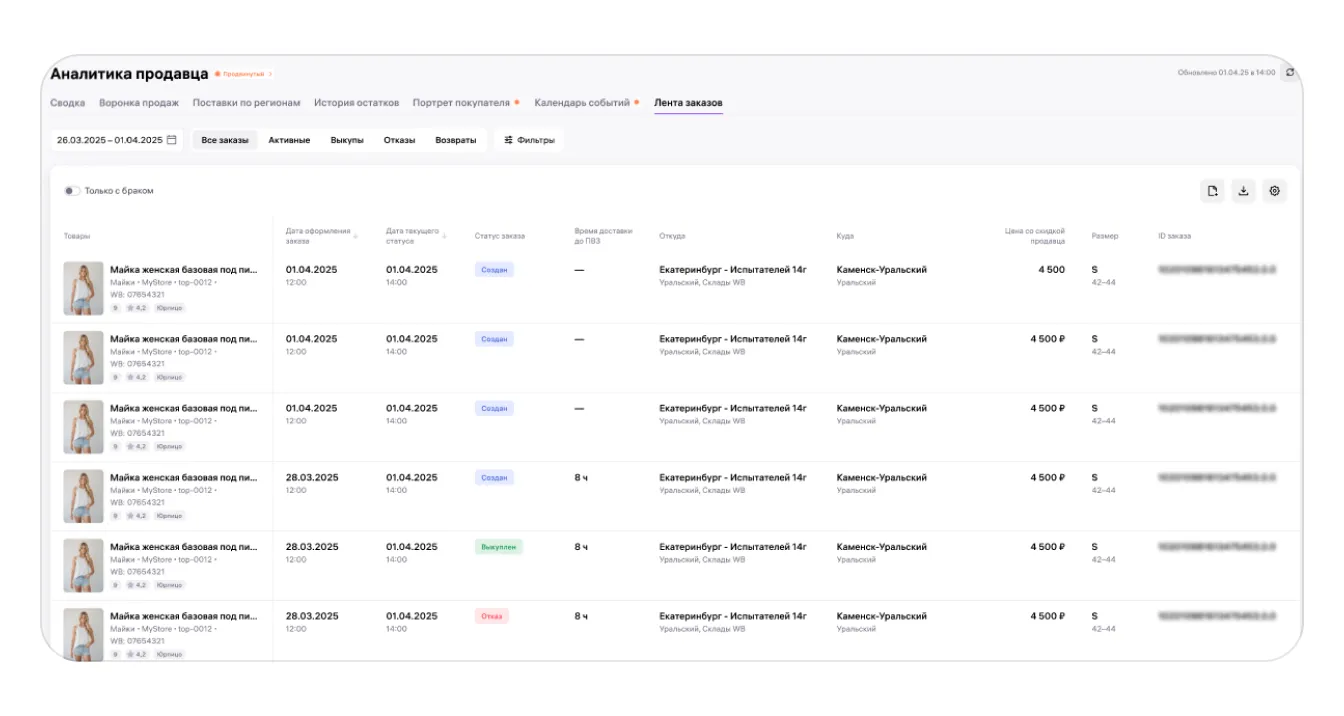Select 'Возвраты' orders button

click(455, 140)
